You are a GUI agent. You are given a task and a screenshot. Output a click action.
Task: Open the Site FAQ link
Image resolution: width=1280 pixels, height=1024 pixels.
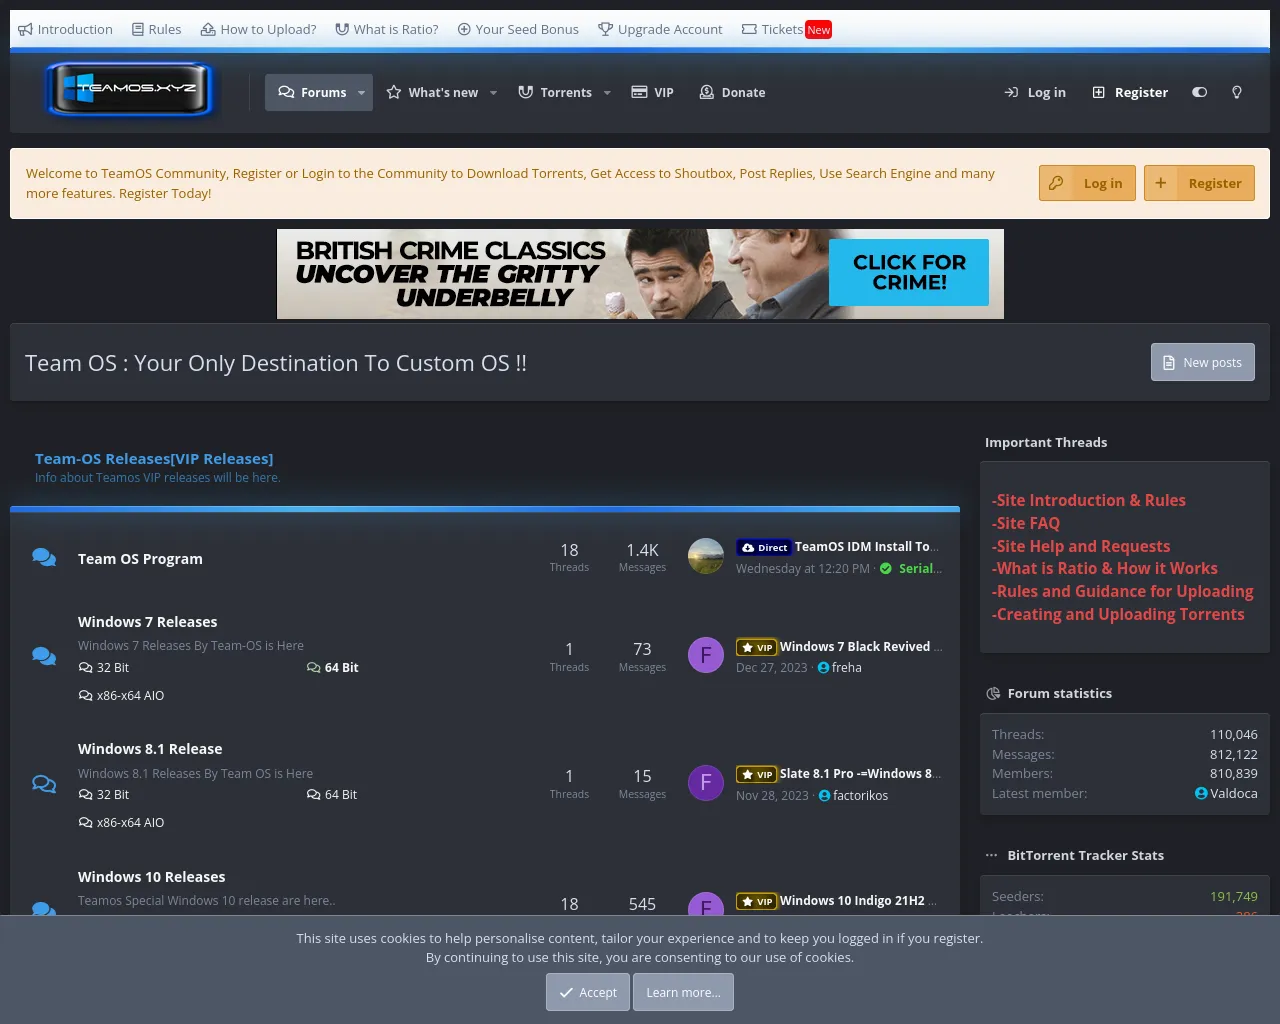click(x=1025, y=523)
